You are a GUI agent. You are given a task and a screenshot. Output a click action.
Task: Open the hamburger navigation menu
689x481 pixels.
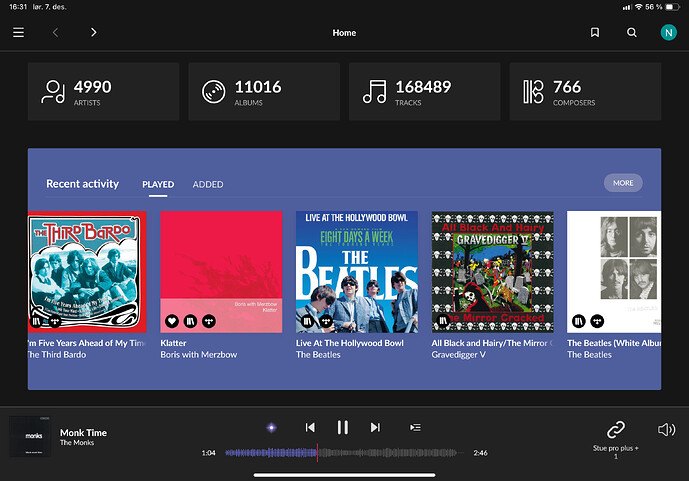18,33
